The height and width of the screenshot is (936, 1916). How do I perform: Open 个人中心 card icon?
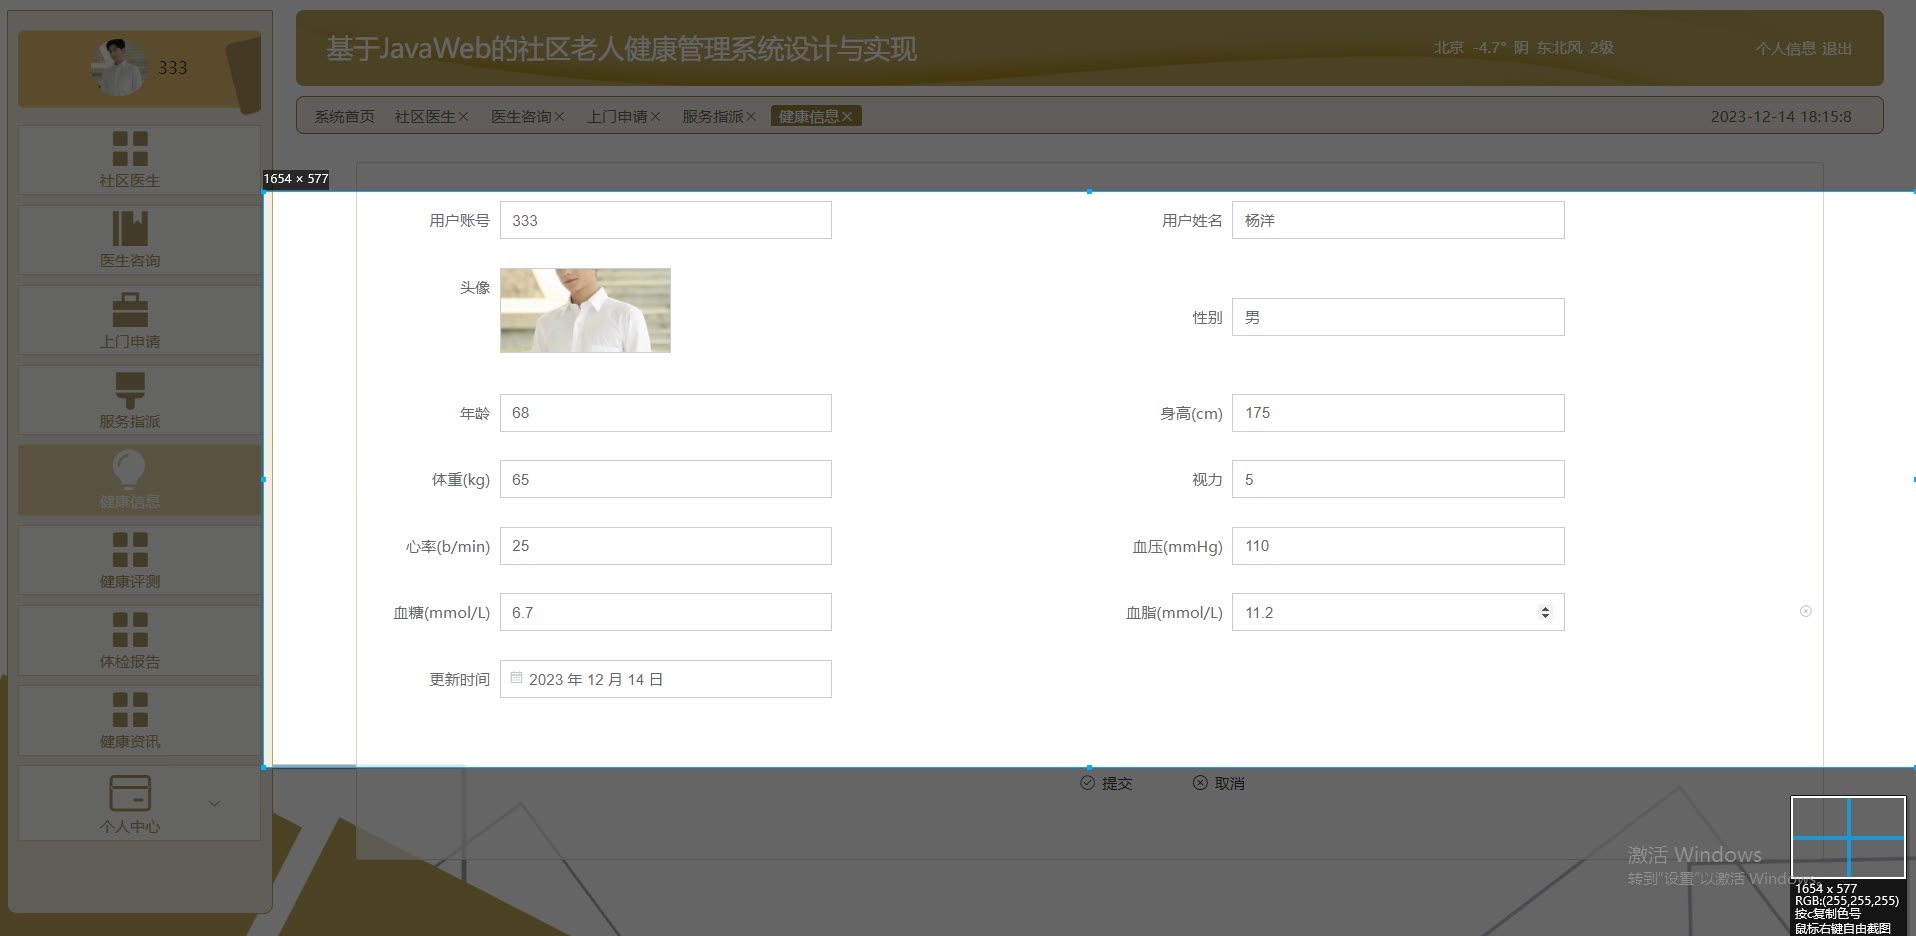(x=130, y=793)
